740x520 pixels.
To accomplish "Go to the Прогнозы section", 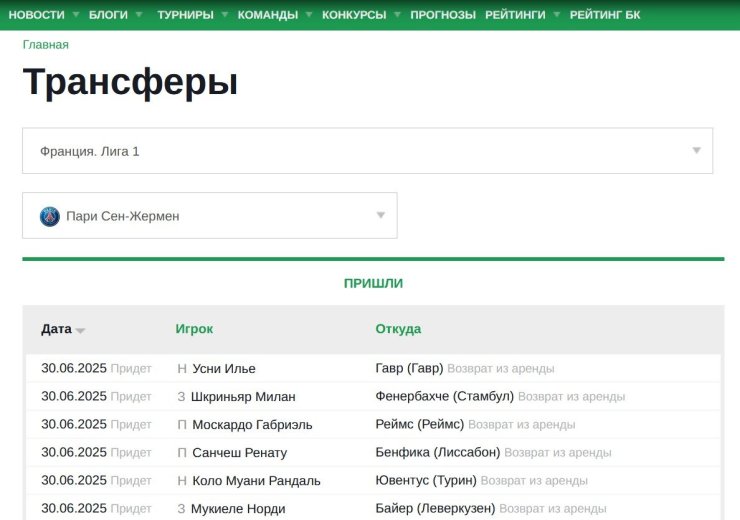I will pos(442,15).
